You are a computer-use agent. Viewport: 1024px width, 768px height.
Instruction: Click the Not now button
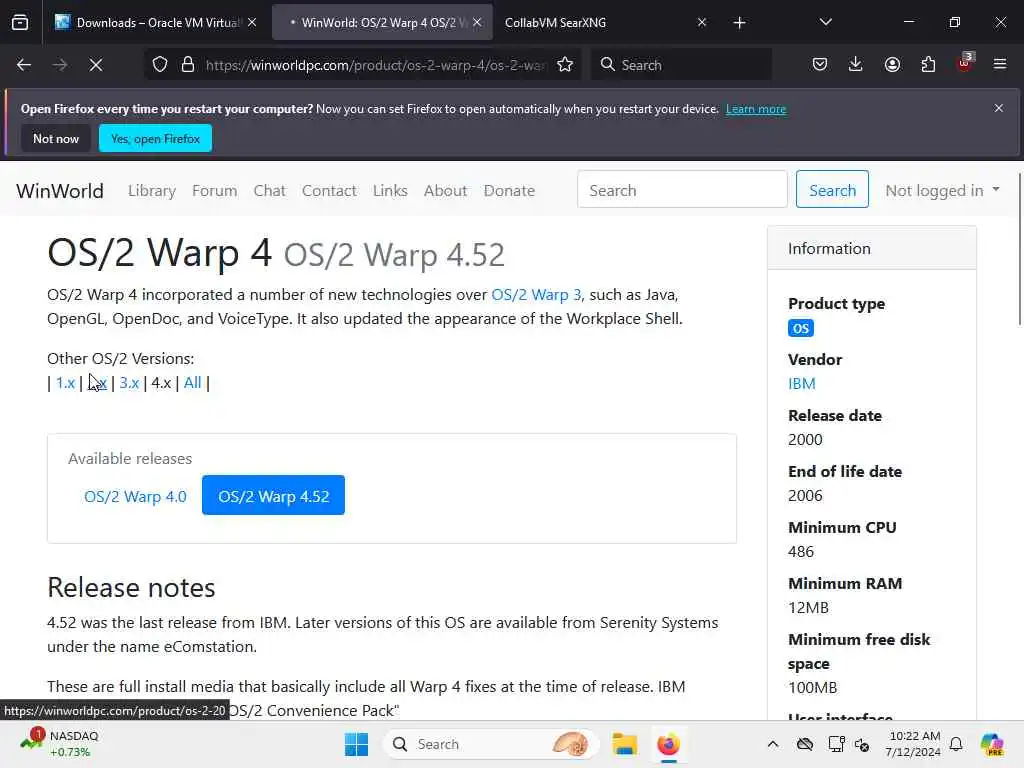[56, 138]
